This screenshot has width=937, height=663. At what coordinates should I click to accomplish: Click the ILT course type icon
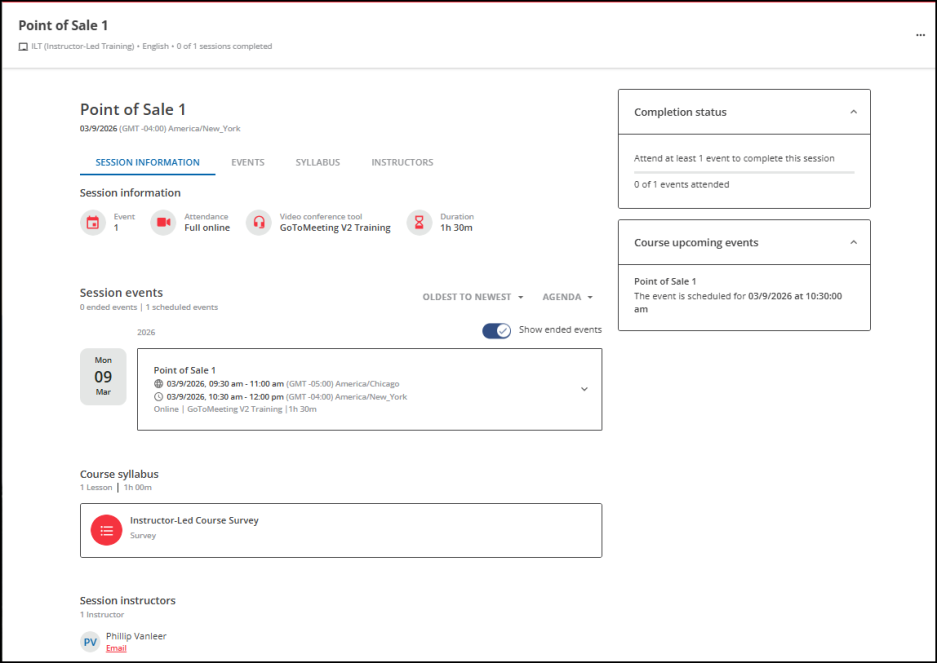23,47
